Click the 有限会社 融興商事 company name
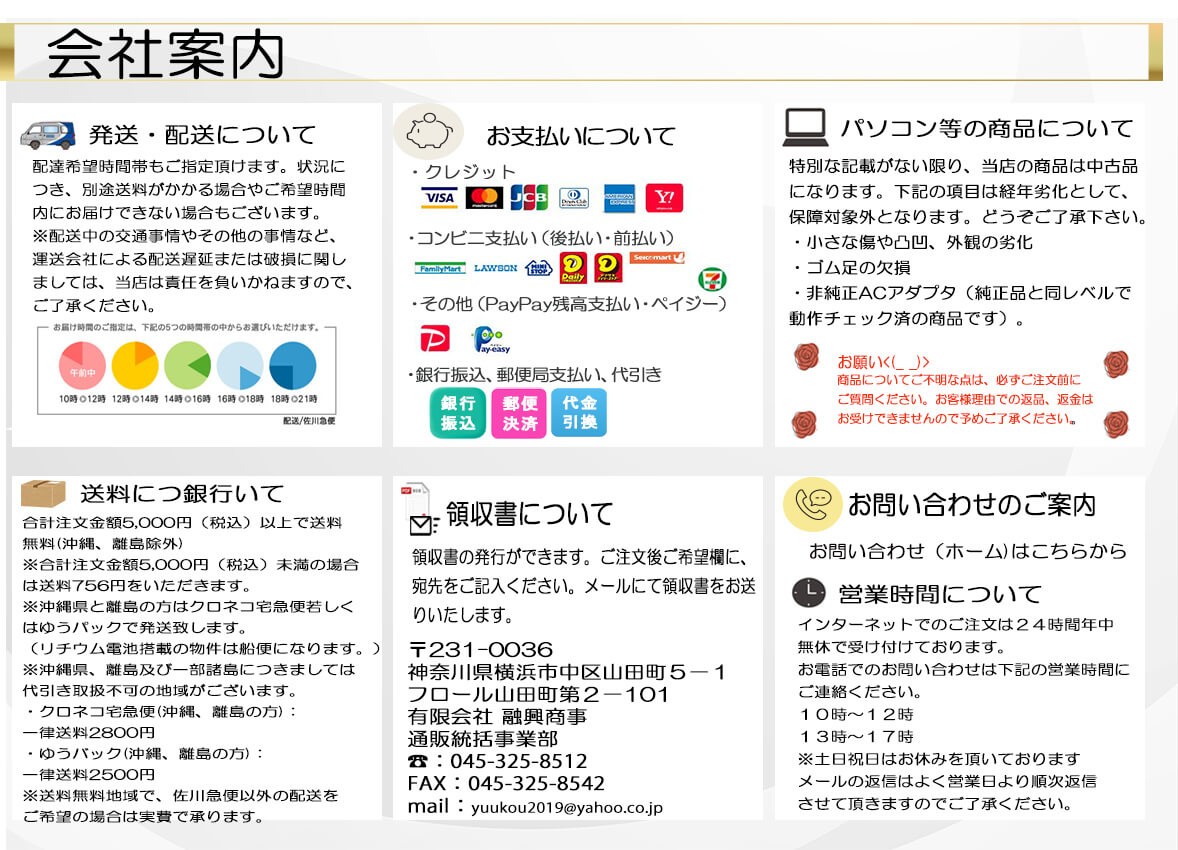 click(x=497, y=716)
